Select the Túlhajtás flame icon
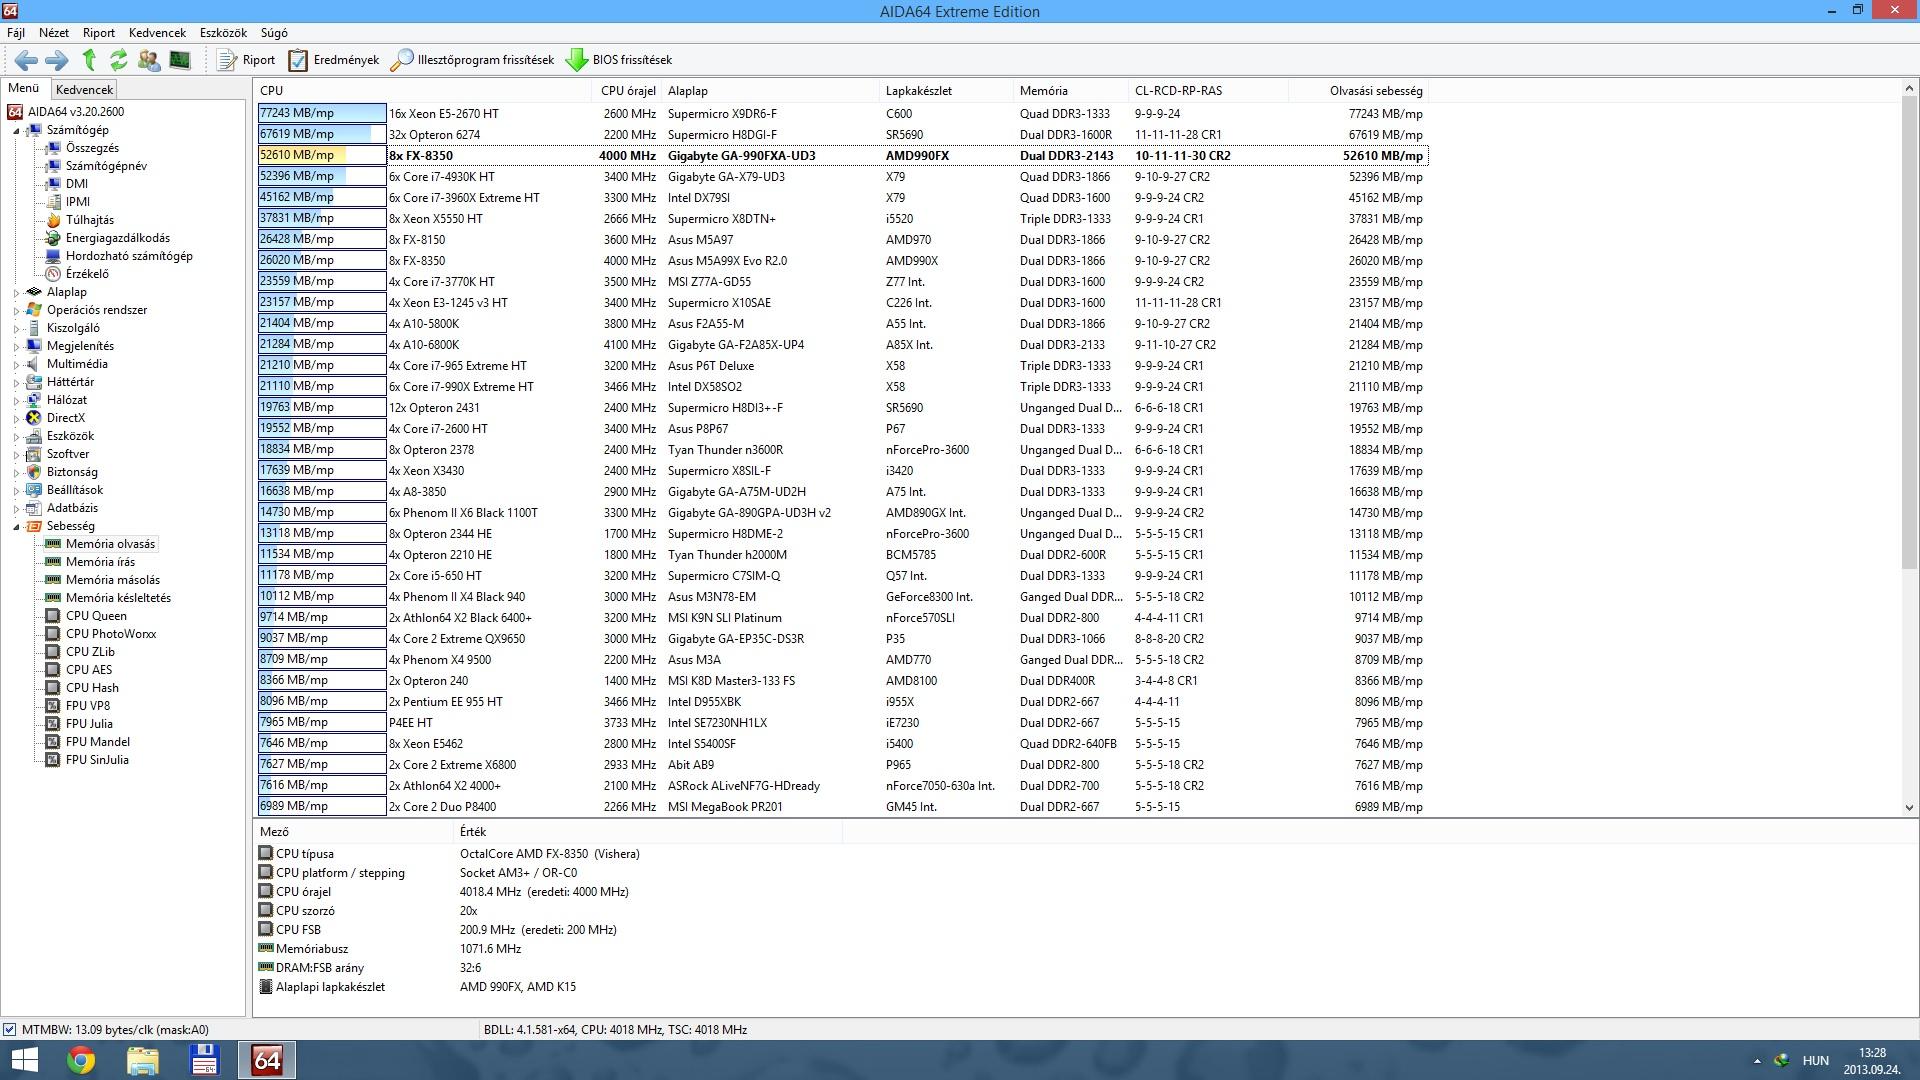This screenshot has height=1080, width=1920. pyautogui.click(x=53, y=220)
